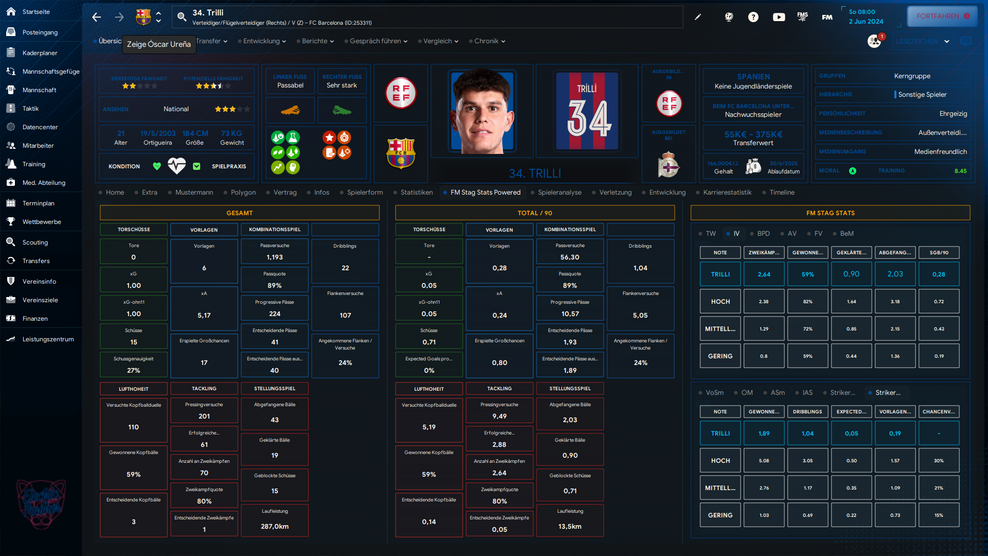Image resolution: width=988 pixels, height=556 pixels.
Task: Select the TW position radio button
Action: tap(706, 233)
